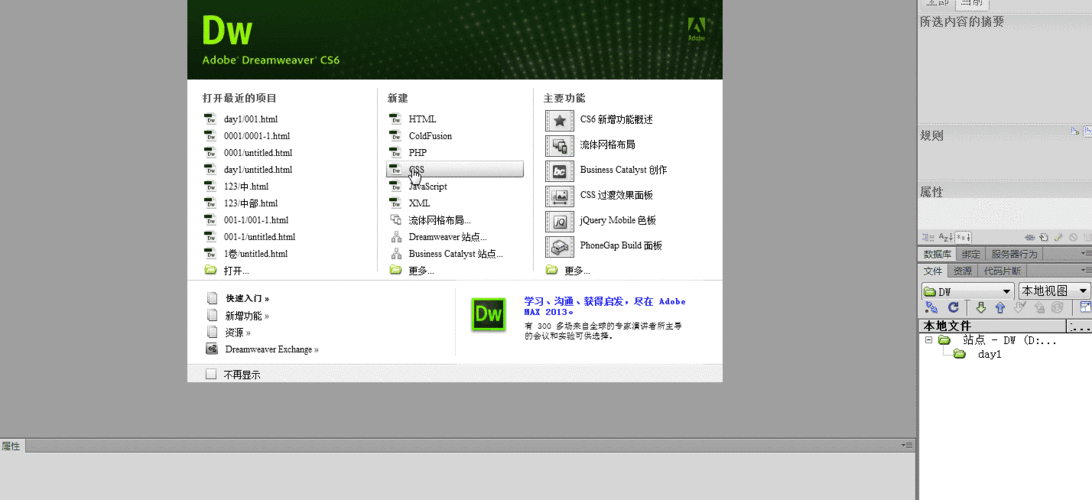Click the attach style sheet chain icon
The width and height of the screenshot is (1092, 500).
[x=1029, y=237]
